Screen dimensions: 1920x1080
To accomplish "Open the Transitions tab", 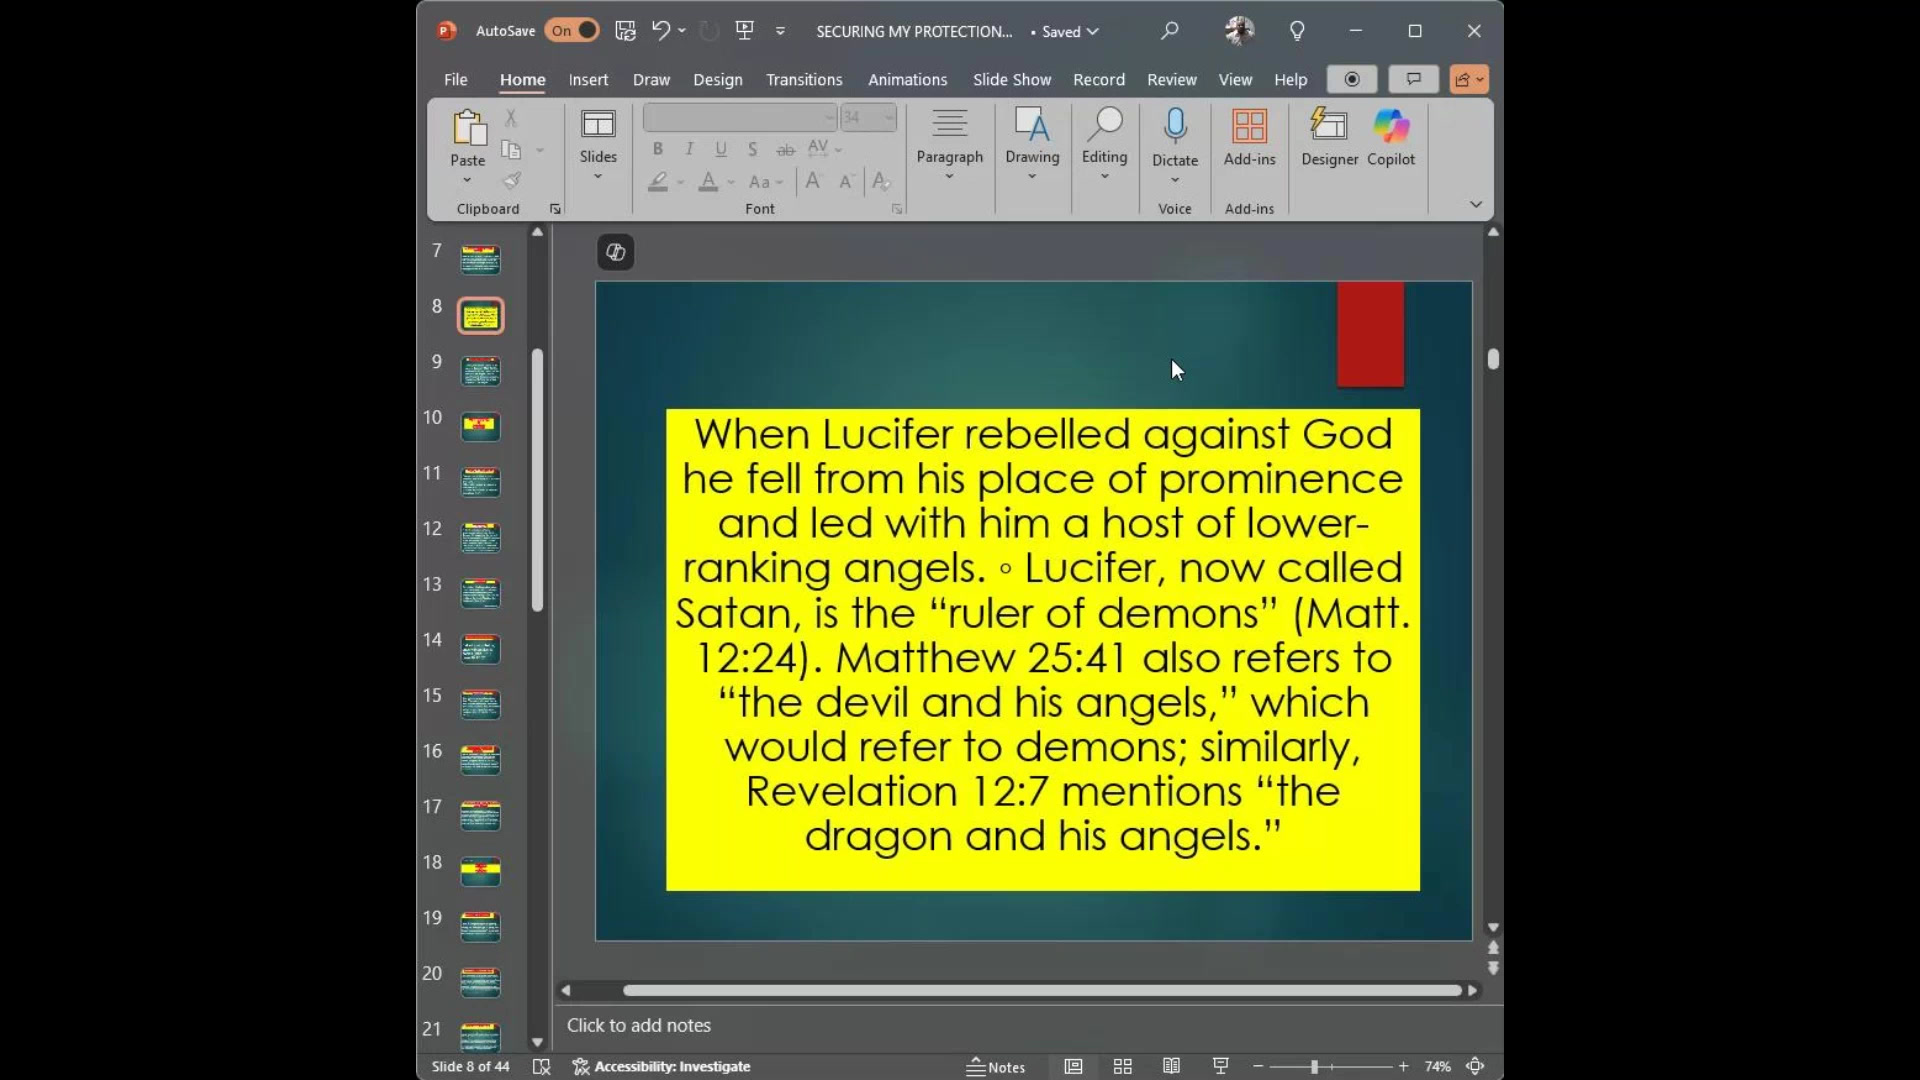I will (x=804, y=80).
